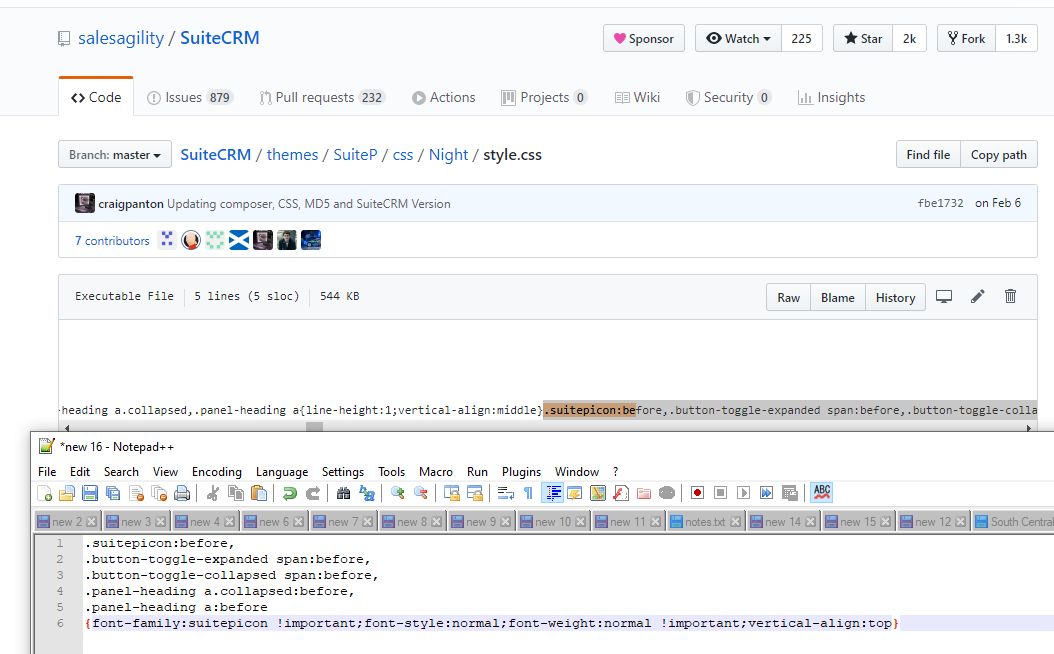Click the Zoom Out magnifier icon
The width and height of the screenshot is (1054, 654).
(421, 493)
